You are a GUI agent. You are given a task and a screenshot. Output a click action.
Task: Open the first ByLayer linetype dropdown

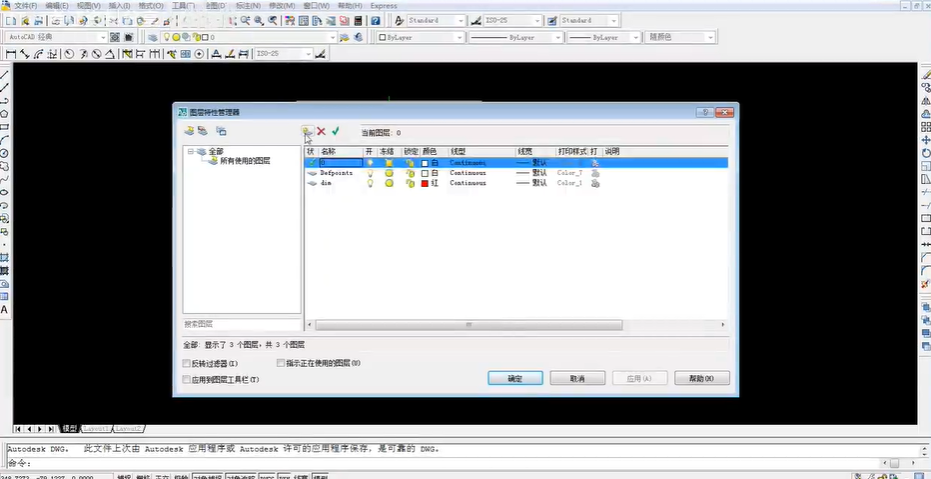(x=558, y=37)
